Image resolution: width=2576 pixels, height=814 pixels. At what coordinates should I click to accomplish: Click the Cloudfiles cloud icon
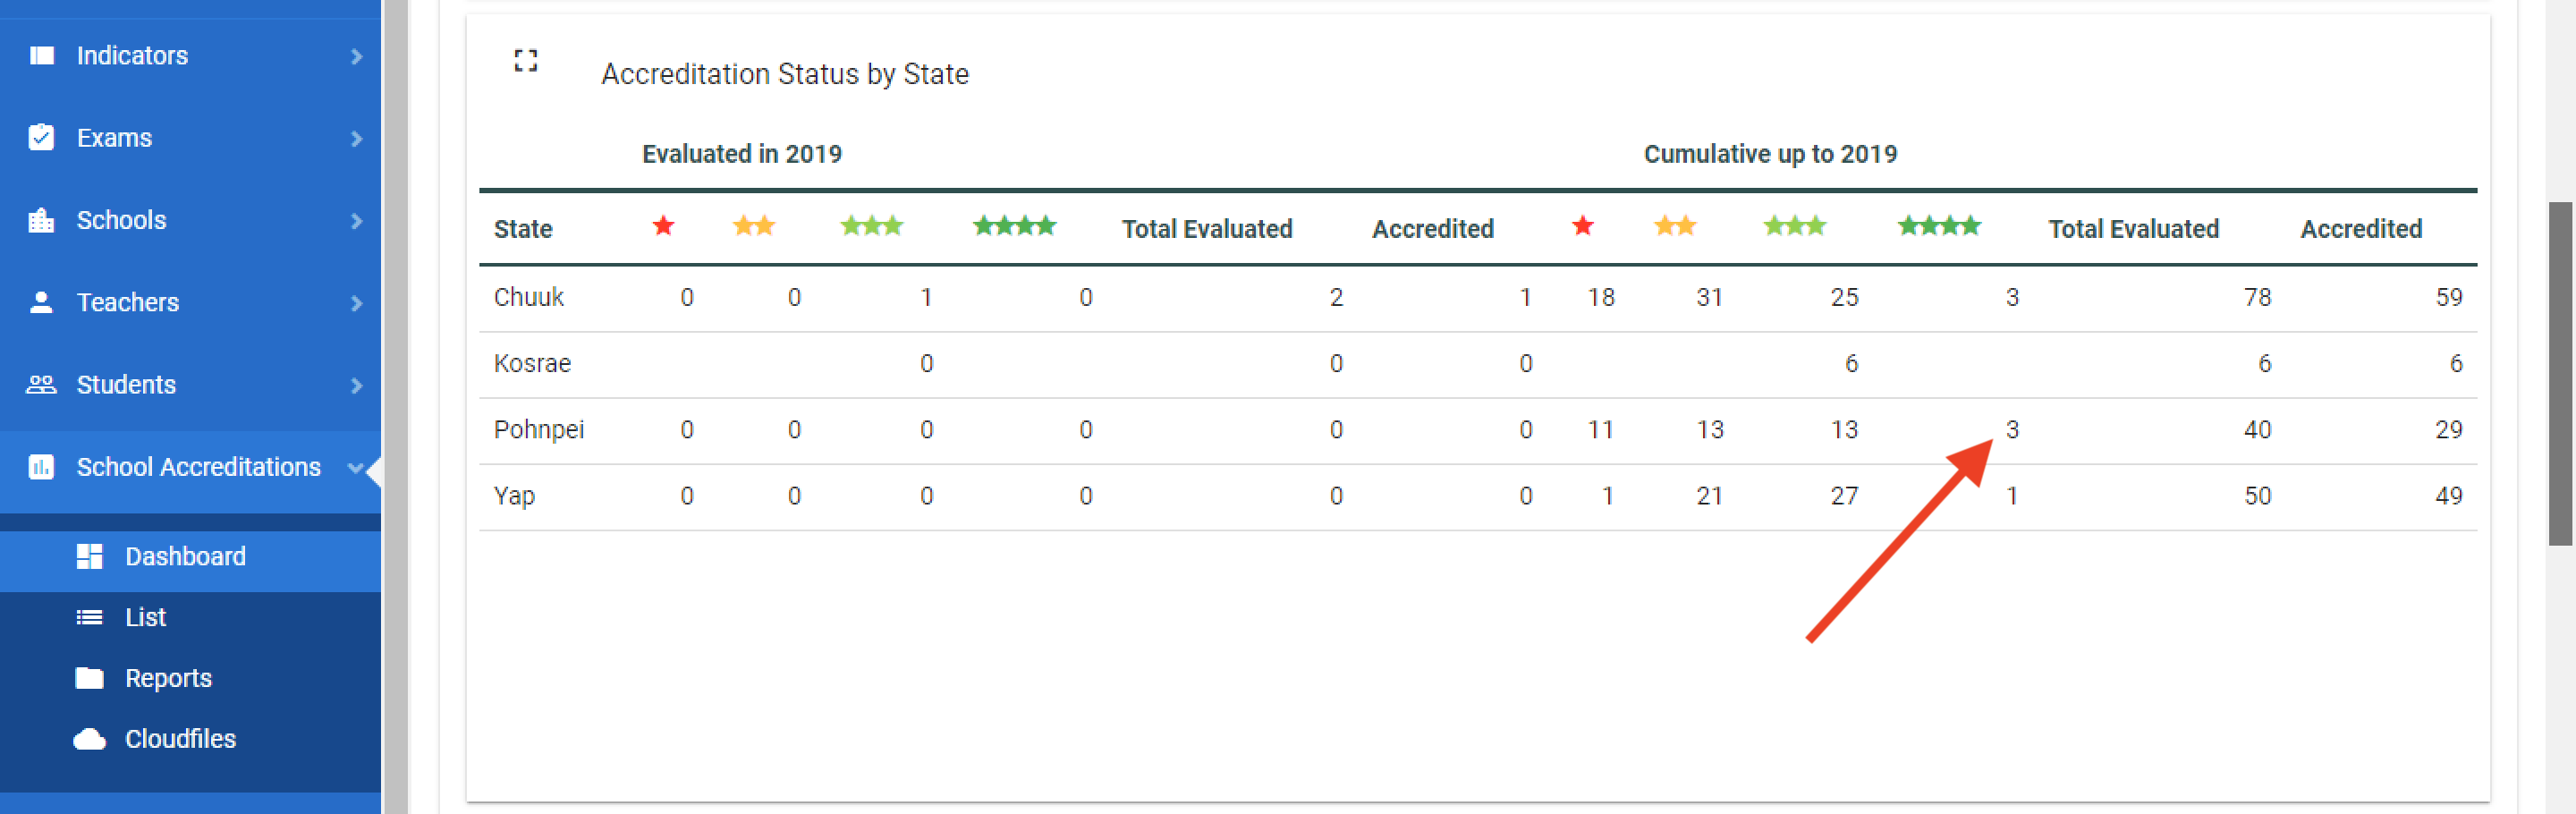click(90, 739)
